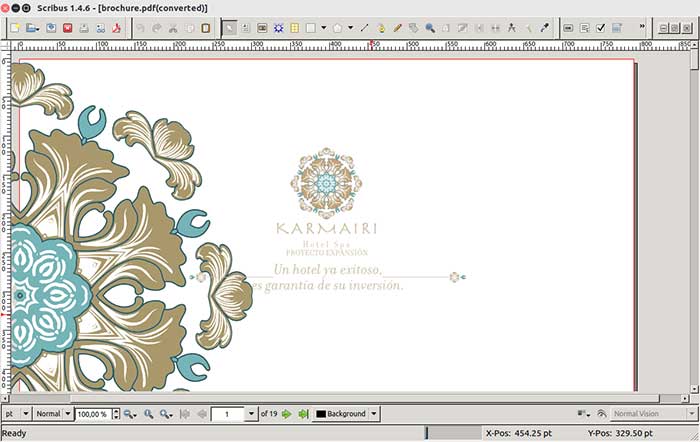Create a new document with New icon
700x442 pixels.
coord(16,28)
